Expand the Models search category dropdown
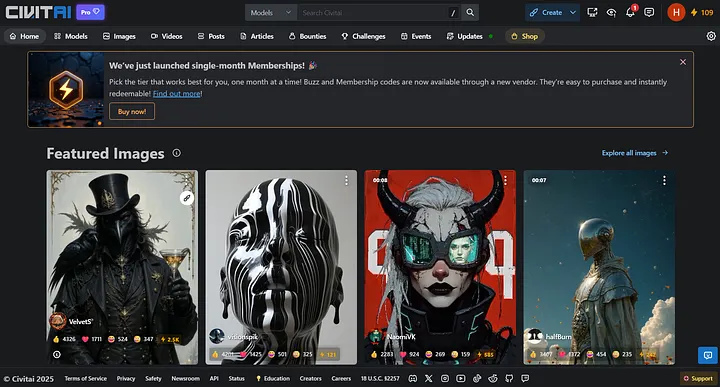720x387 pixels. pos(271,12)
